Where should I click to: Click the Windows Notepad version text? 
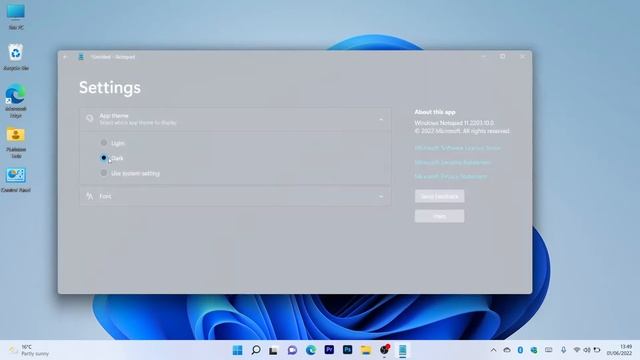[454, 123]
